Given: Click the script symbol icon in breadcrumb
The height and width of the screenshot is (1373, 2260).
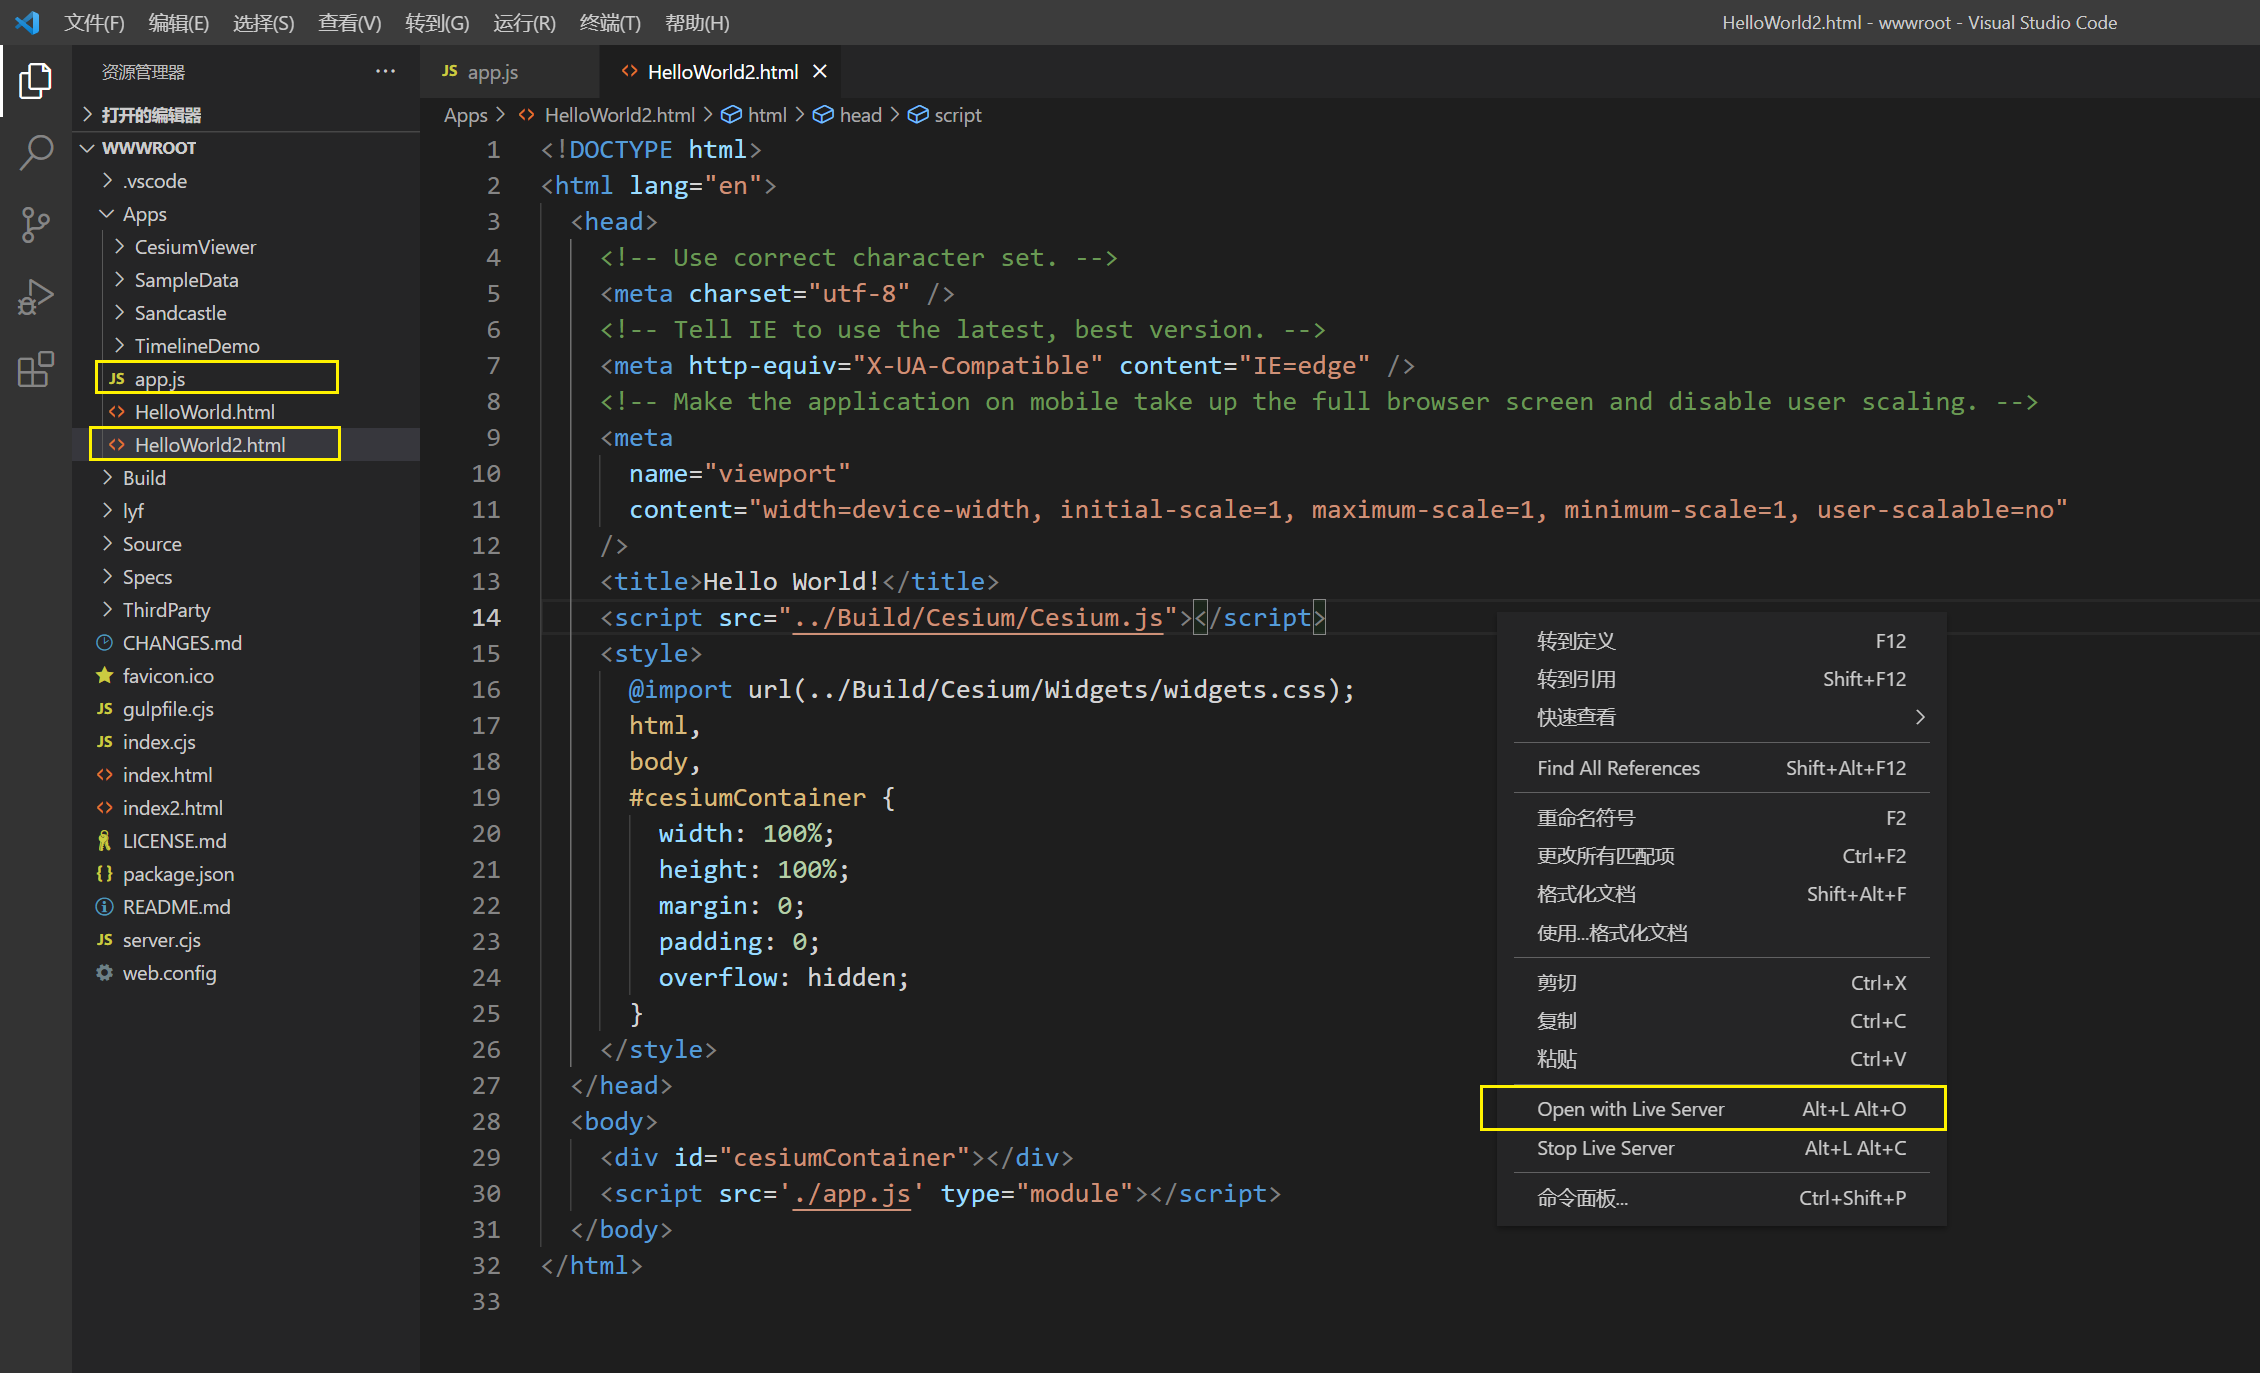Looking at the screenshot, I should pyautogui.click(x=918, y=115).
